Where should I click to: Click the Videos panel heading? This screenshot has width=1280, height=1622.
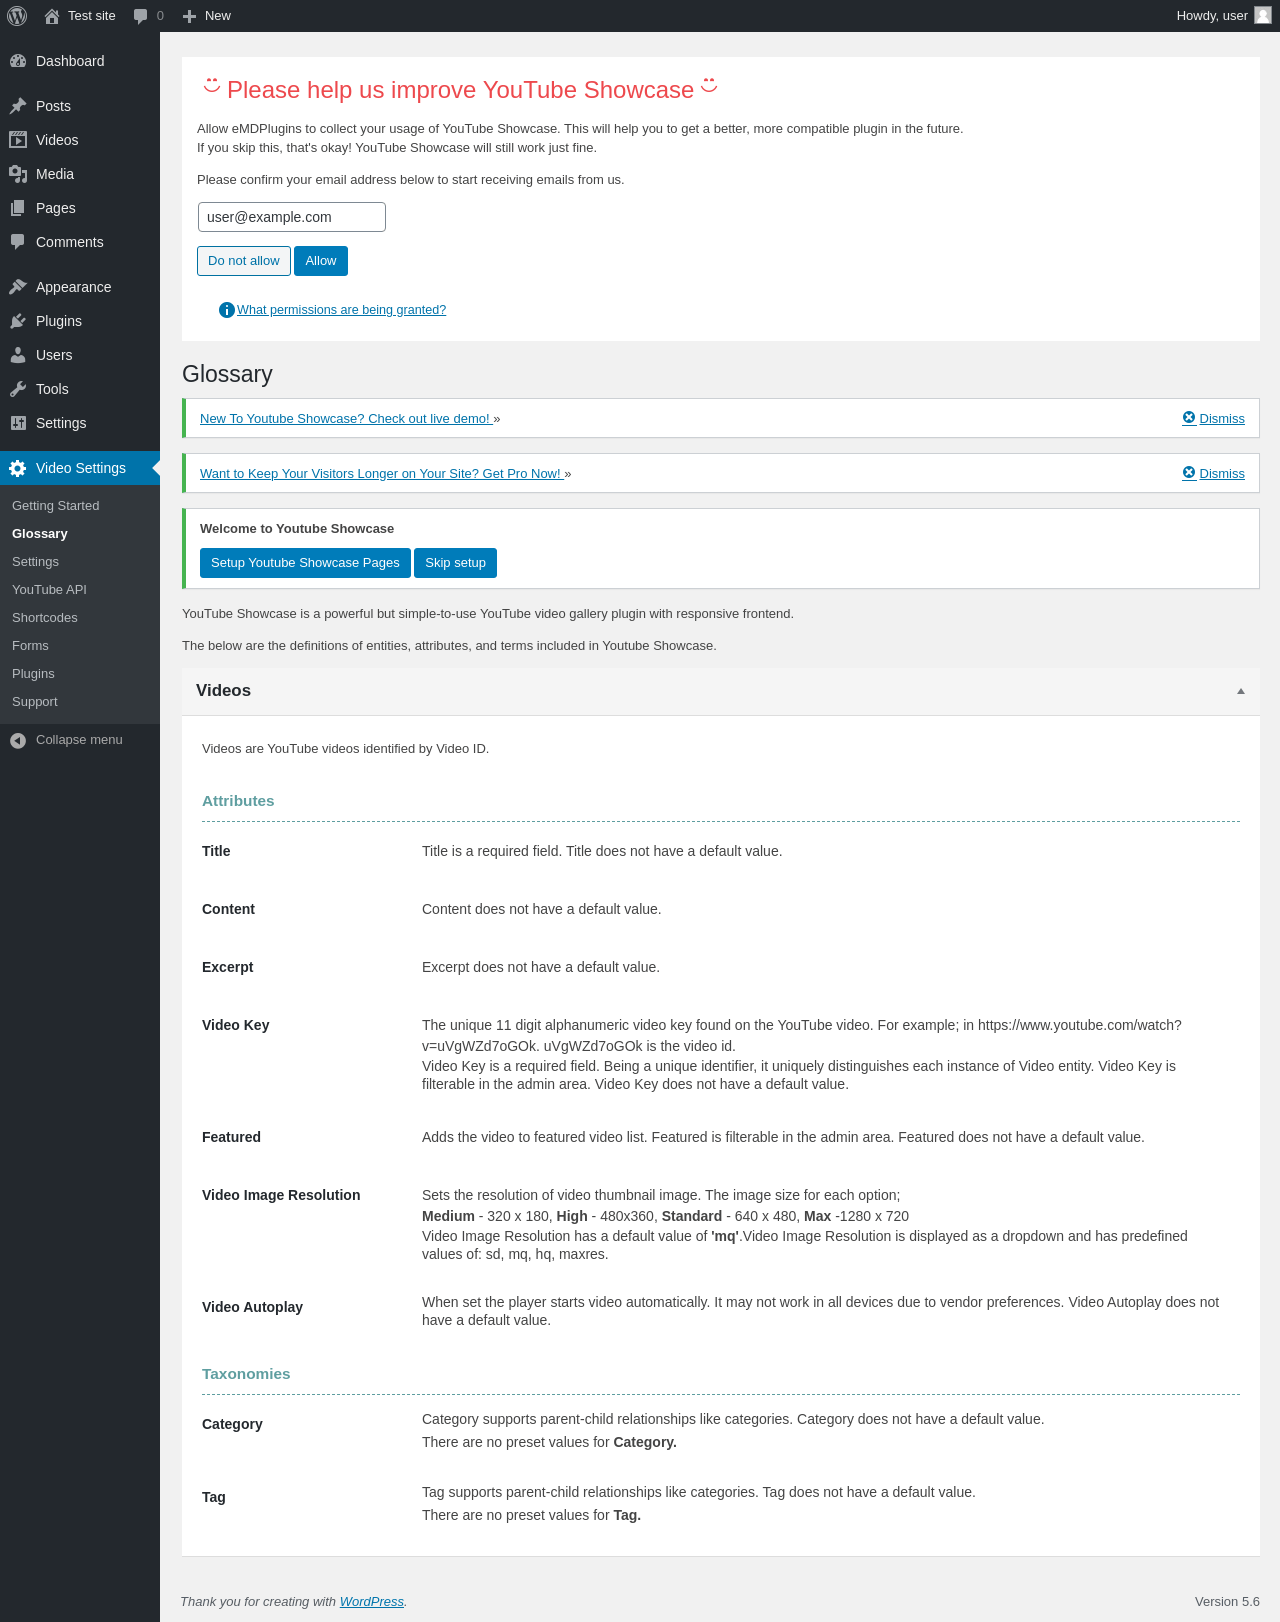pyautogui.click(x=223, y=691)
